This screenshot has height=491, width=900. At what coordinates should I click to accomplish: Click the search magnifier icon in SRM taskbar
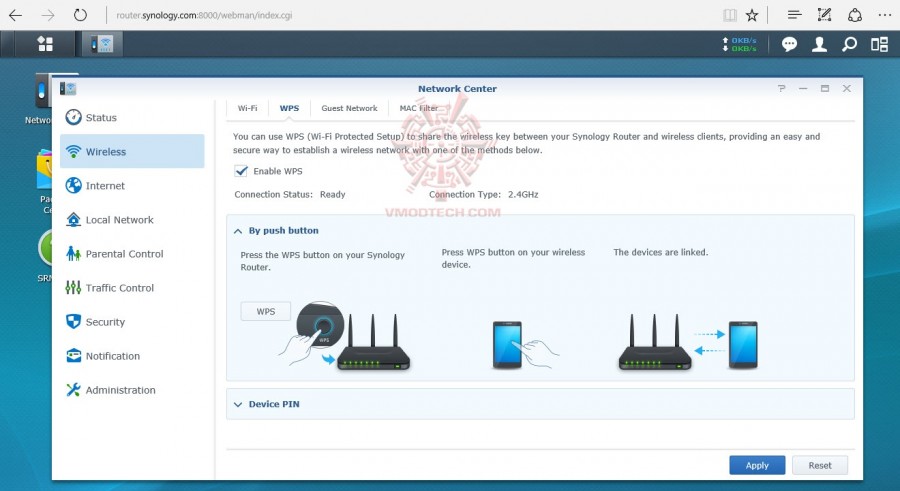(x=849, y=44)
